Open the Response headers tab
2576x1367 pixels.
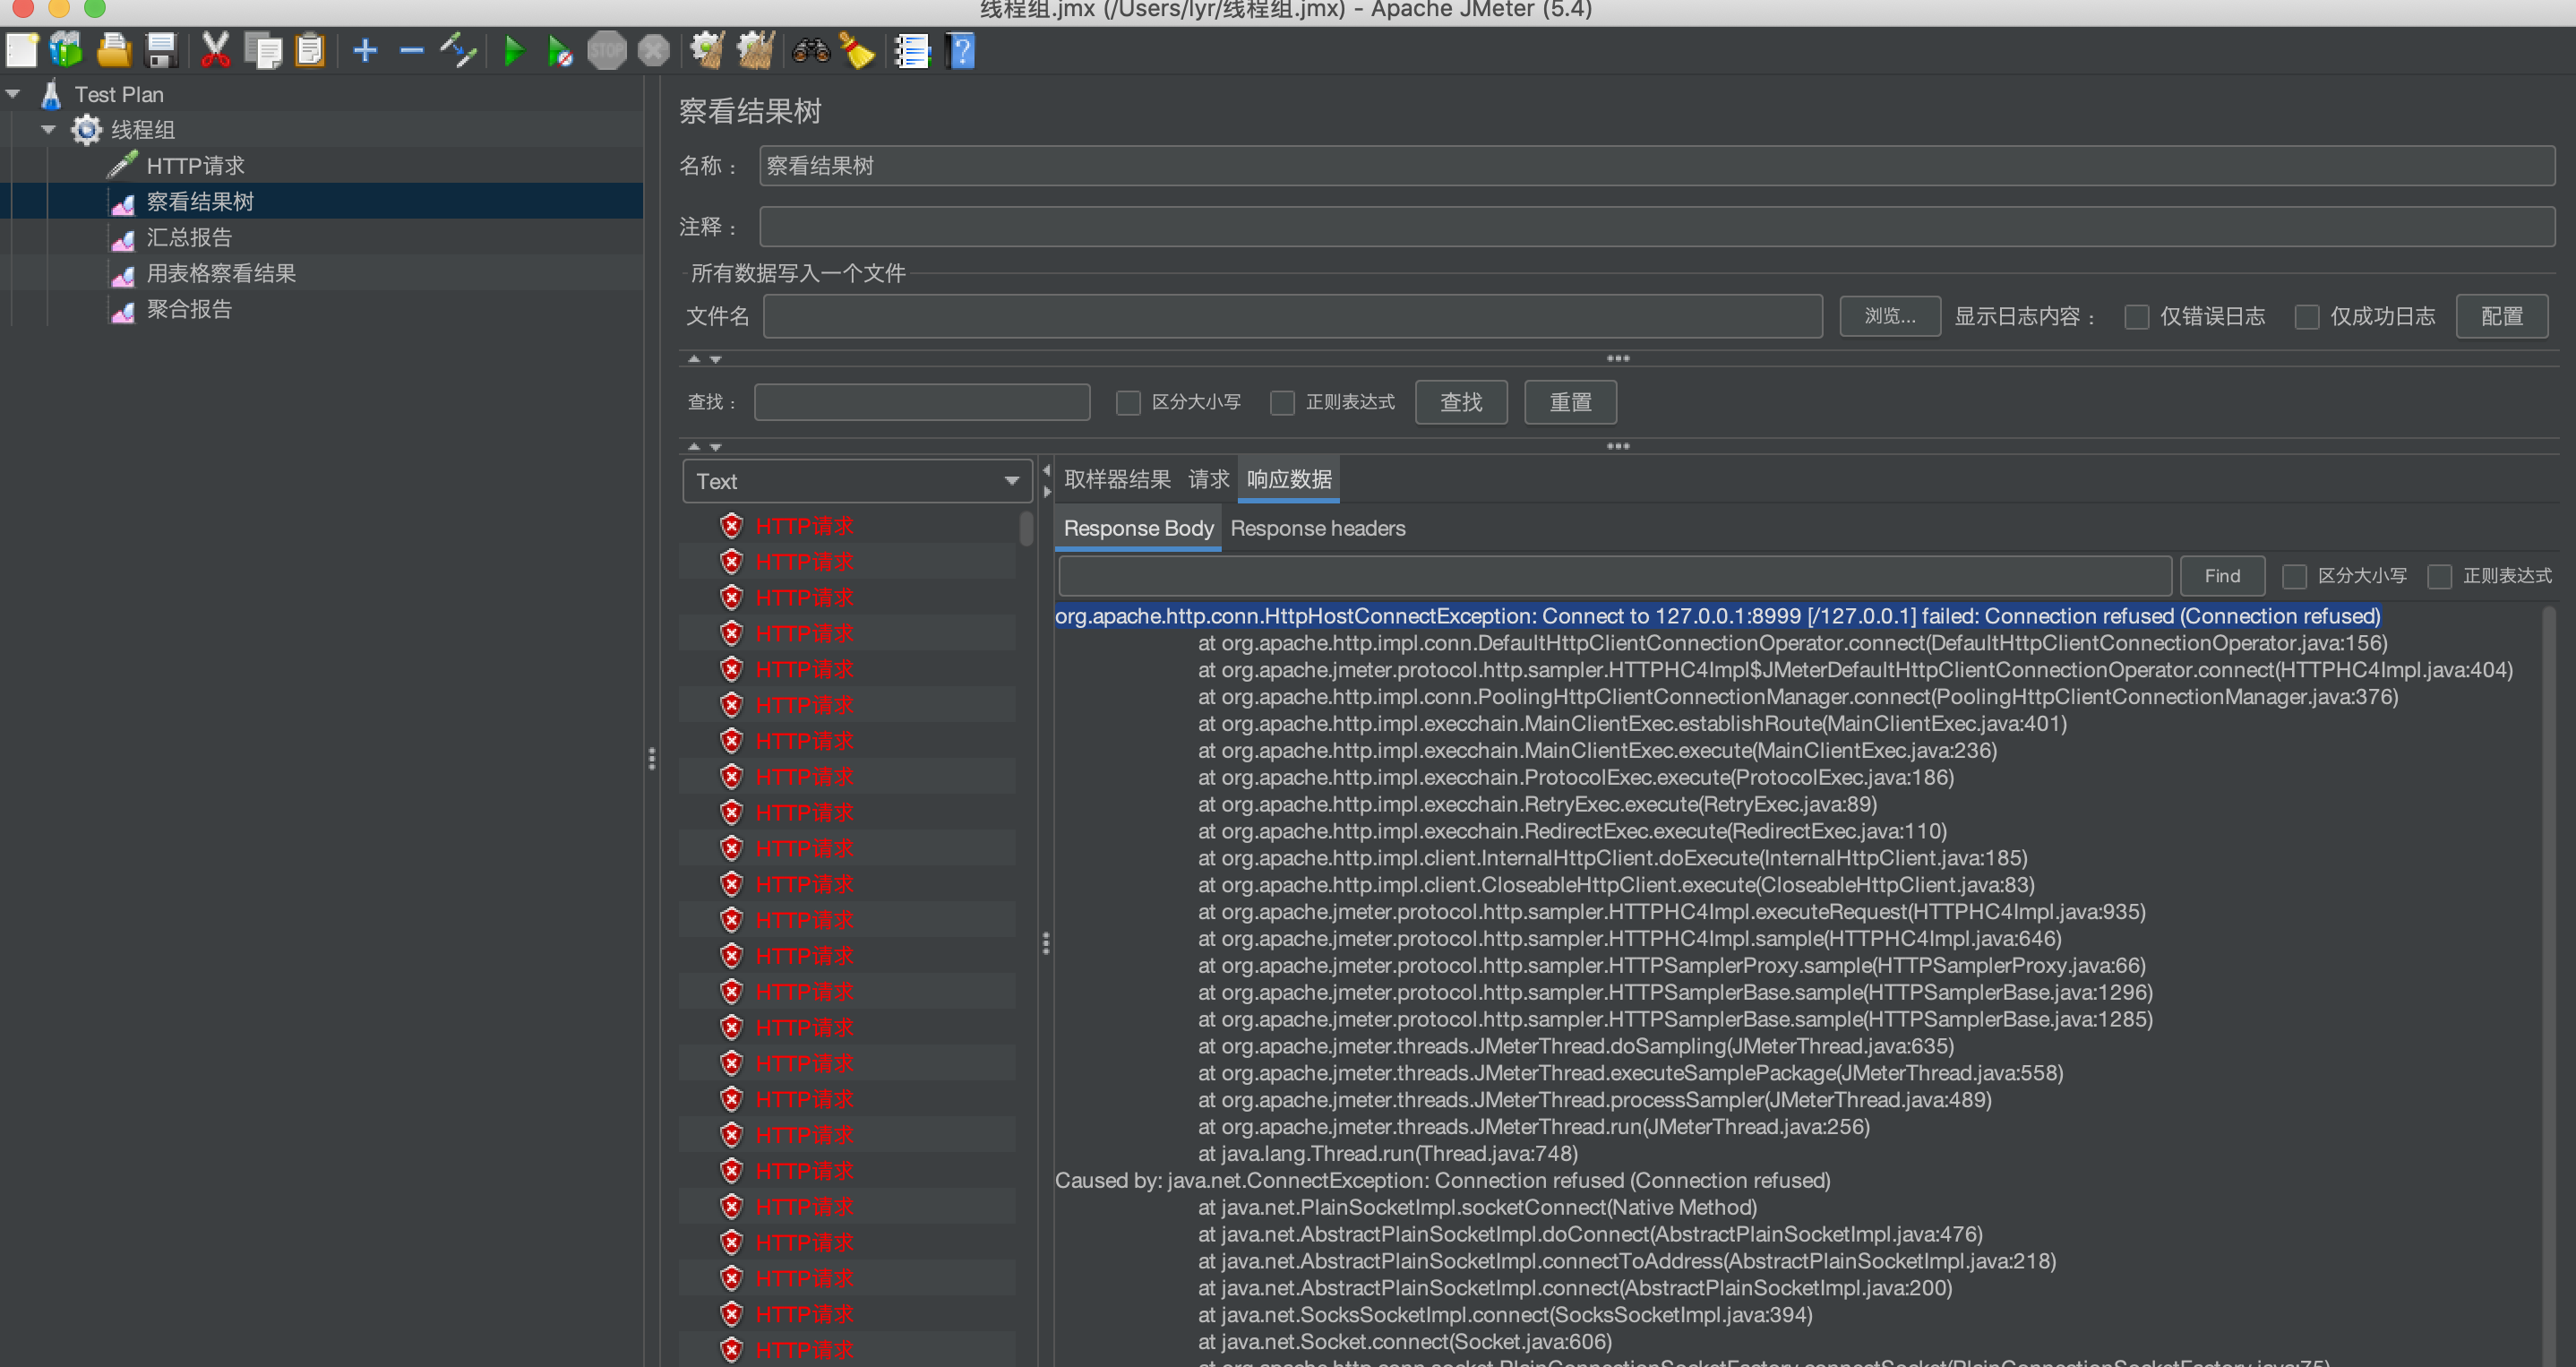(x=1317, y=528)
